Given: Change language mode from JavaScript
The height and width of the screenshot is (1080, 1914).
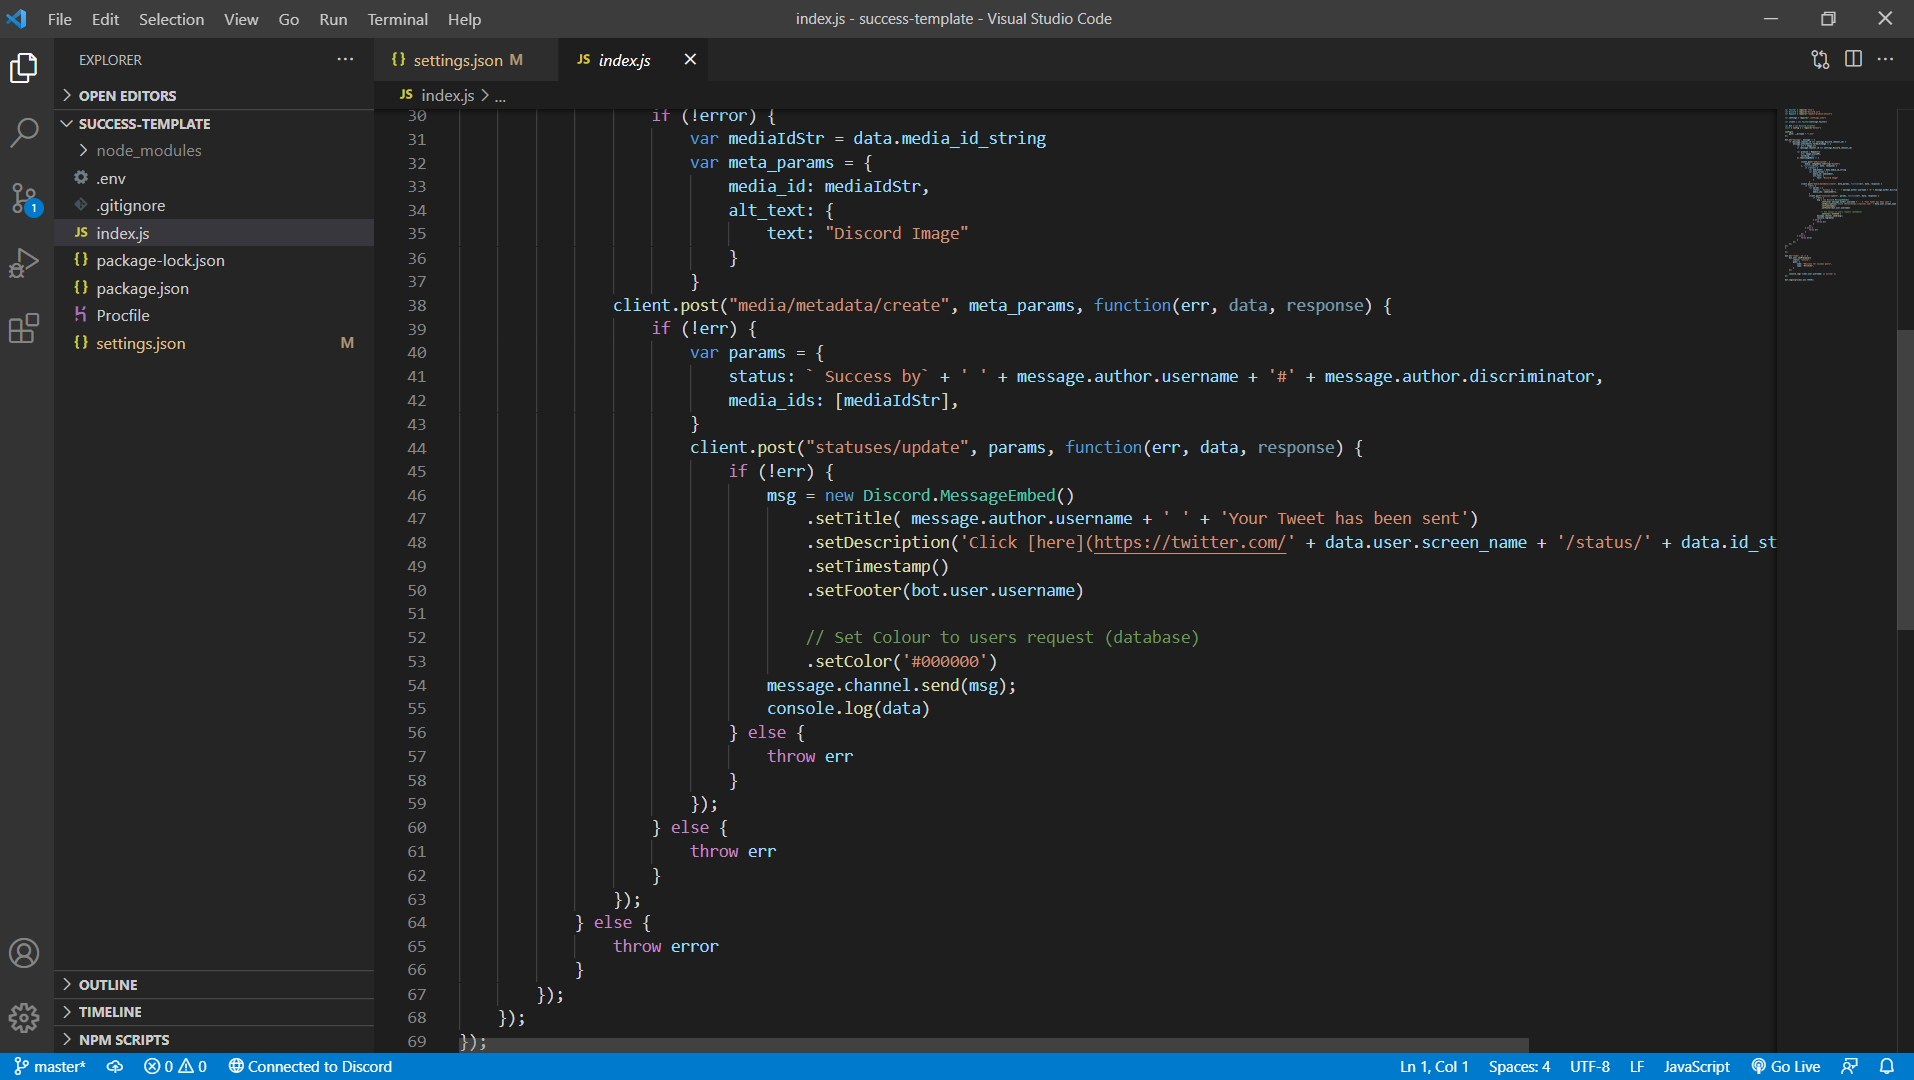Looking at the screenshot, I should point(1696,1067).
